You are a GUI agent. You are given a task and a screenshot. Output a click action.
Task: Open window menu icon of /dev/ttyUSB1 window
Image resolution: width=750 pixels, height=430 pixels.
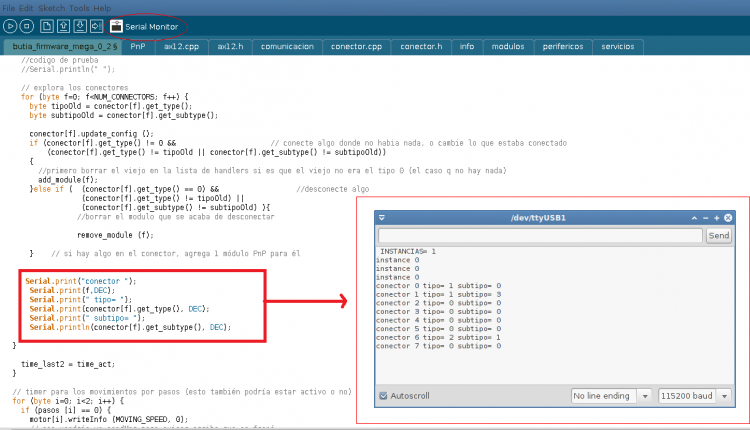pos(382,217)
